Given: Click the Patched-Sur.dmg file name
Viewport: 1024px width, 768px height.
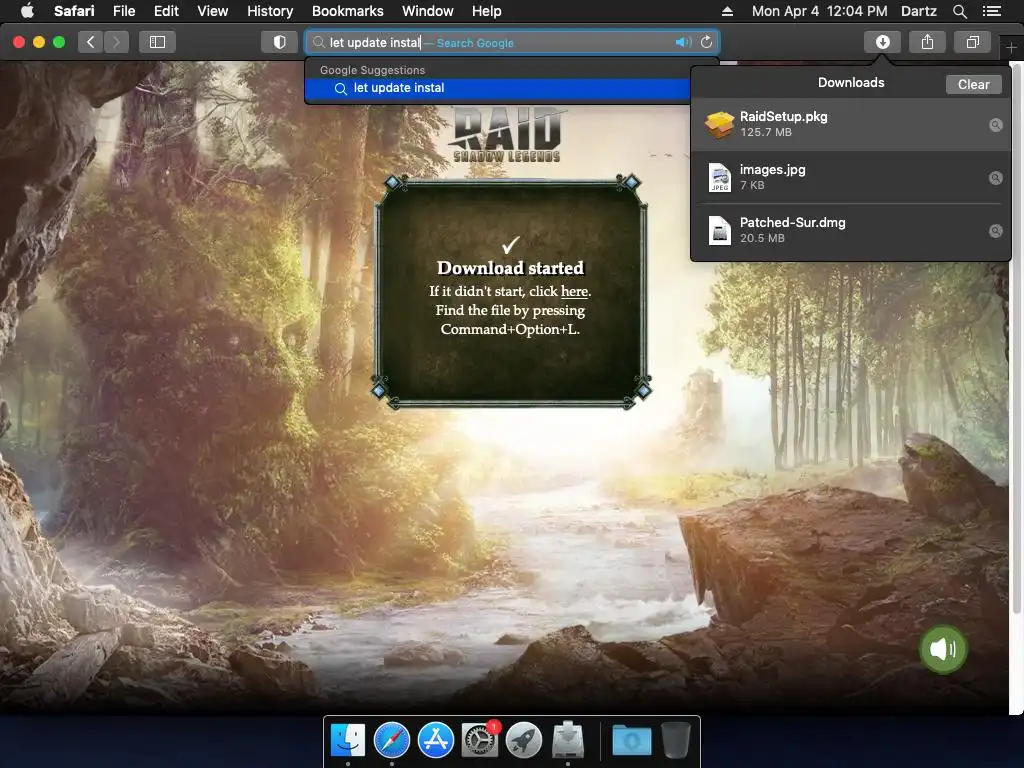Looking at the screenshot, I should pyautogui.click(x=792, y=223).
